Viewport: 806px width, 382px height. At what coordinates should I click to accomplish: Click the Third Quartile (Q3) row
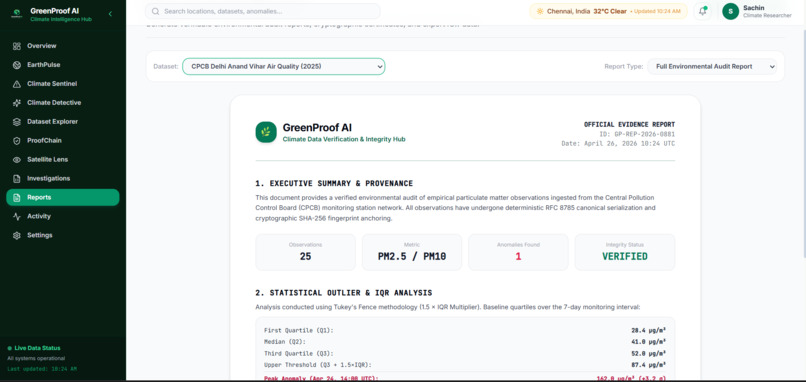tap(465, 354)
